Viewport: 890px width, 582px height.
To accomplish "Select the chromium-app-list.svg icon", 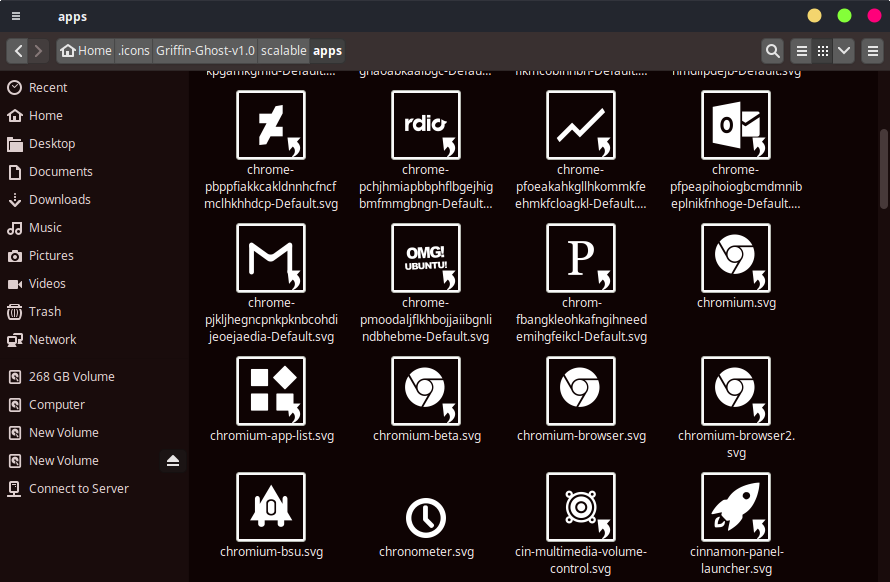I will coord(271,391).
